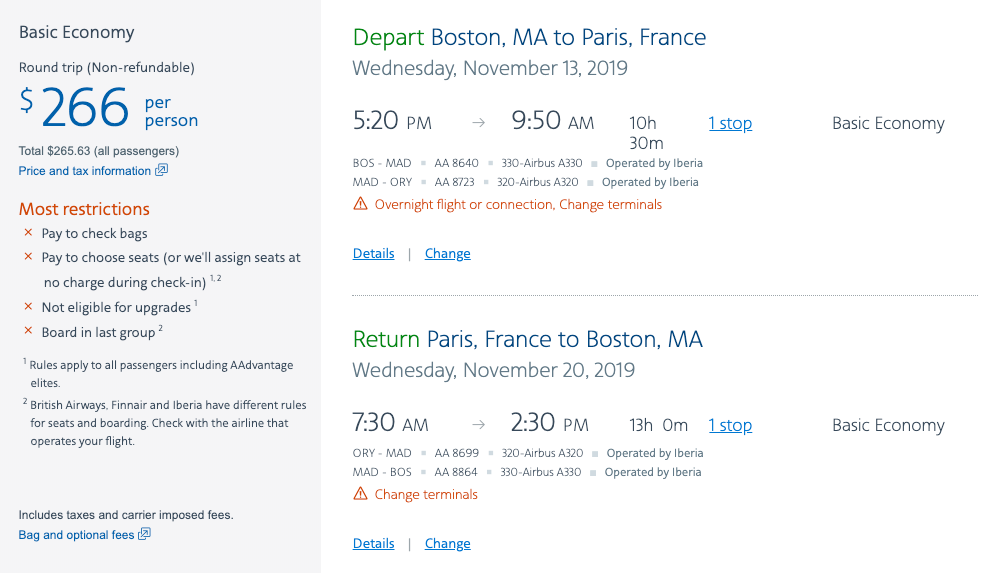Click the X icon beside Pay to choose seats
The image size is (1003, 573).
[28, 257]
